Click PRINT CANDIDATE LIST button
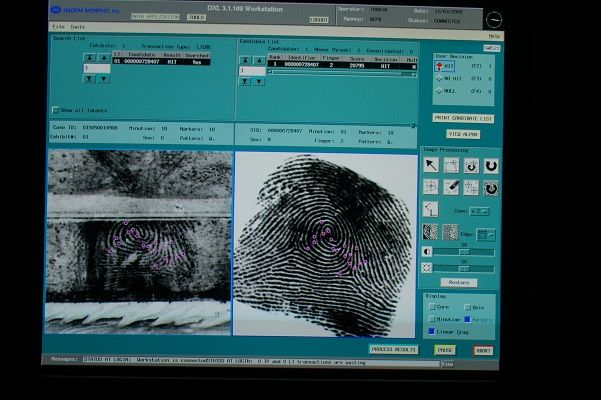 pos(463,118)
